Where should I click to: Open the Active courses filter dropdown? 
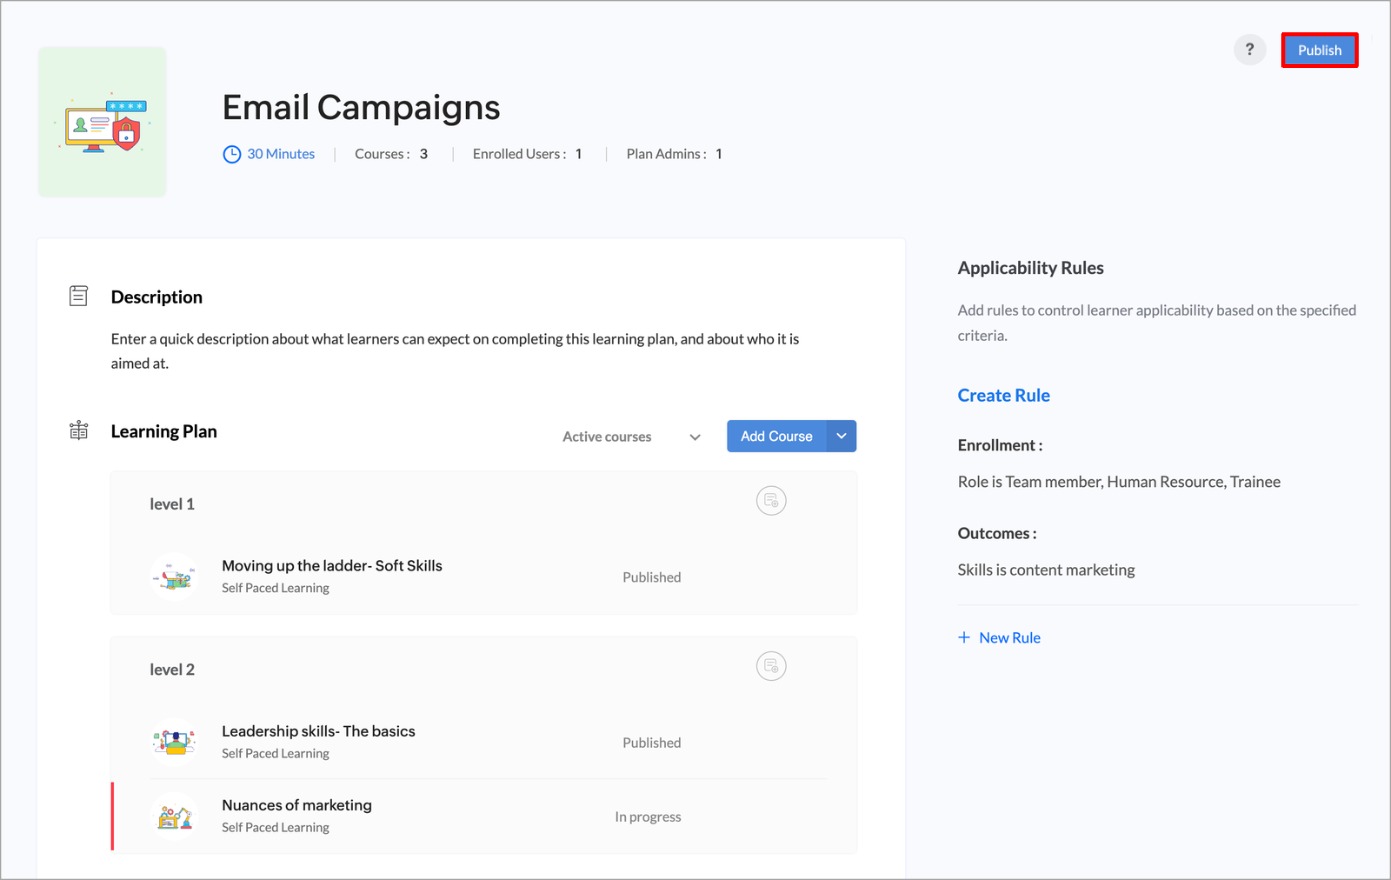(631, 437)
